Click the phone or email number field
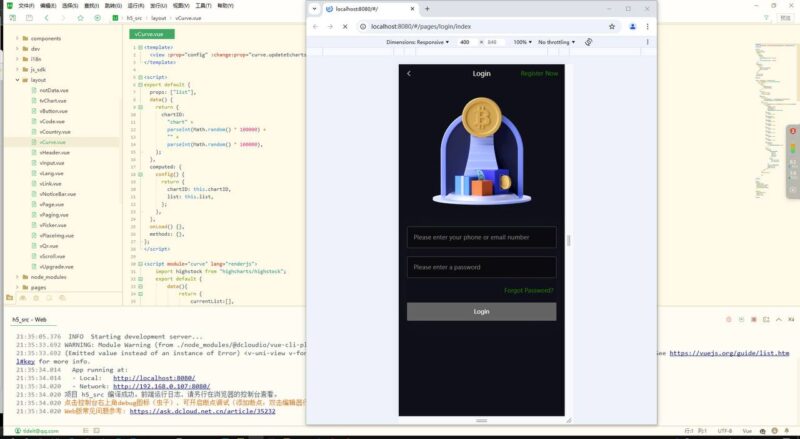The height and width of the screenshot is (439, 800). coord(481,237)
